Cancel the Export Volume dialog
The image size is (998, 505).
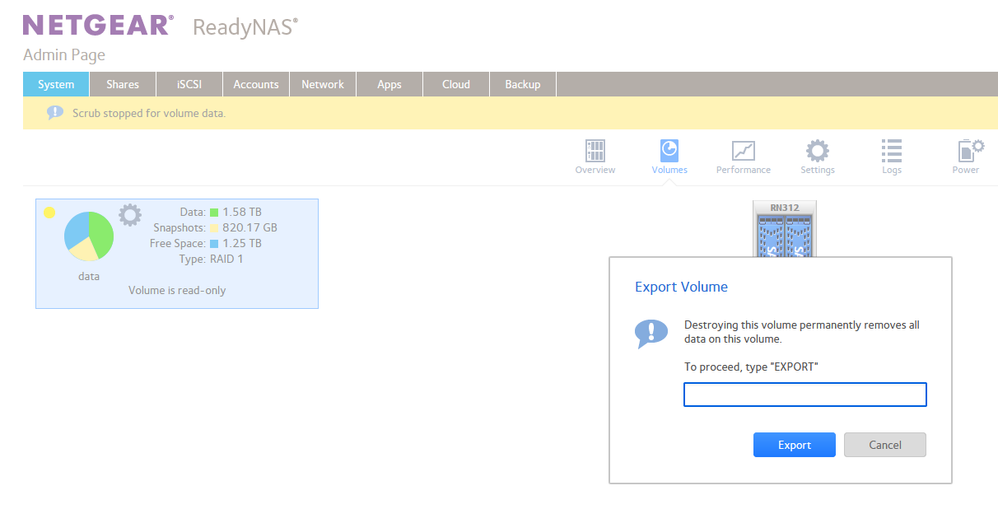tap(885, 445)
